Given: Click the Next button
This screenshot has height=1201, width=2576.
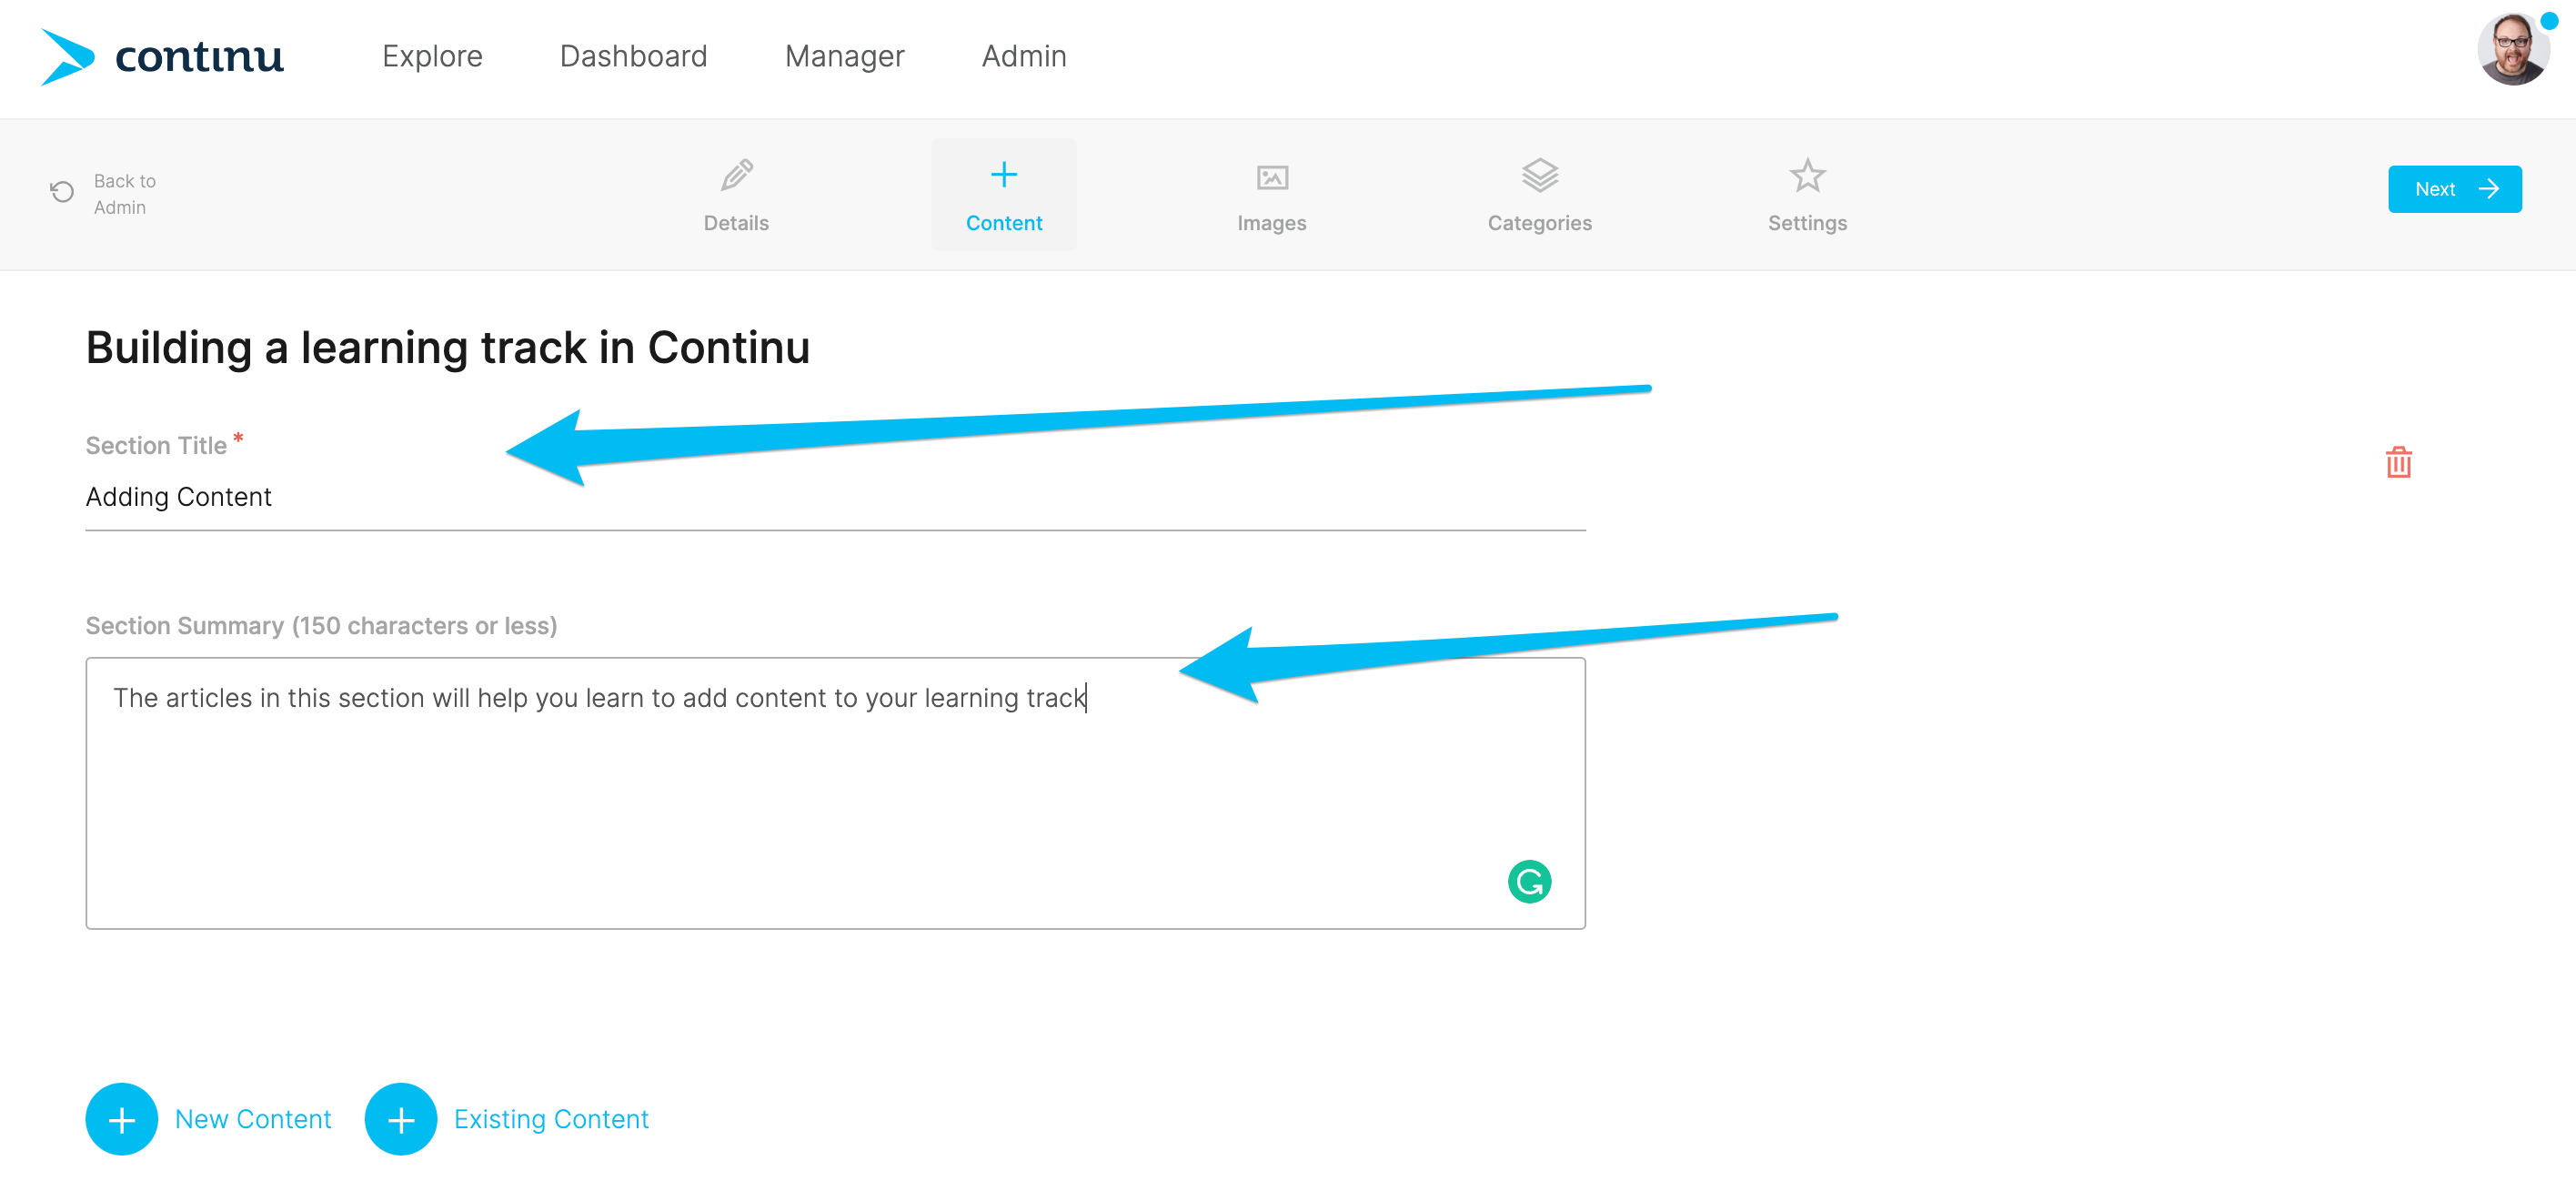Looking at the screenshot, I should coord(2454,189).
